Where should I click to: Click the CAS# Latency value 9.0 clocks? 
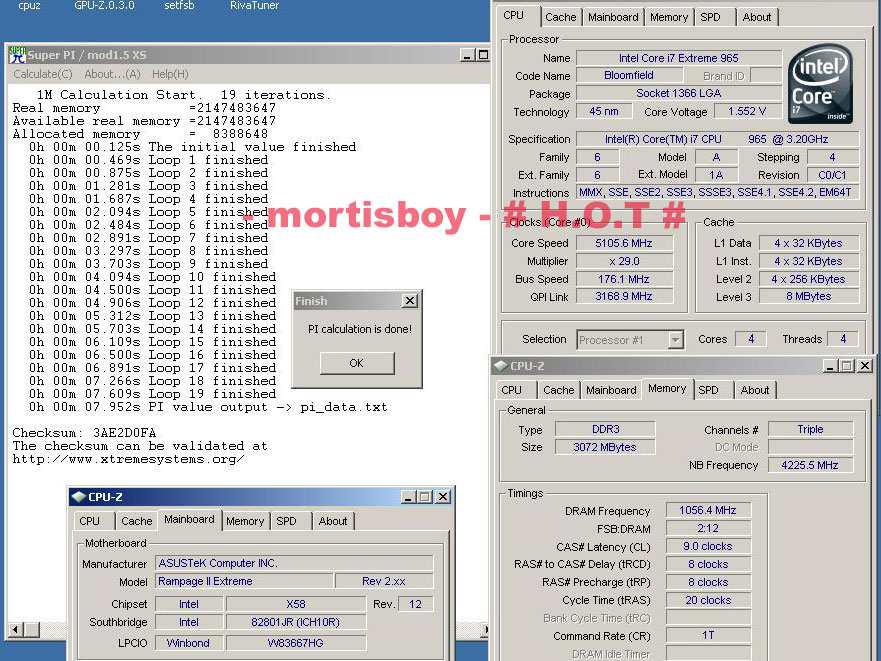click(708, 546)
